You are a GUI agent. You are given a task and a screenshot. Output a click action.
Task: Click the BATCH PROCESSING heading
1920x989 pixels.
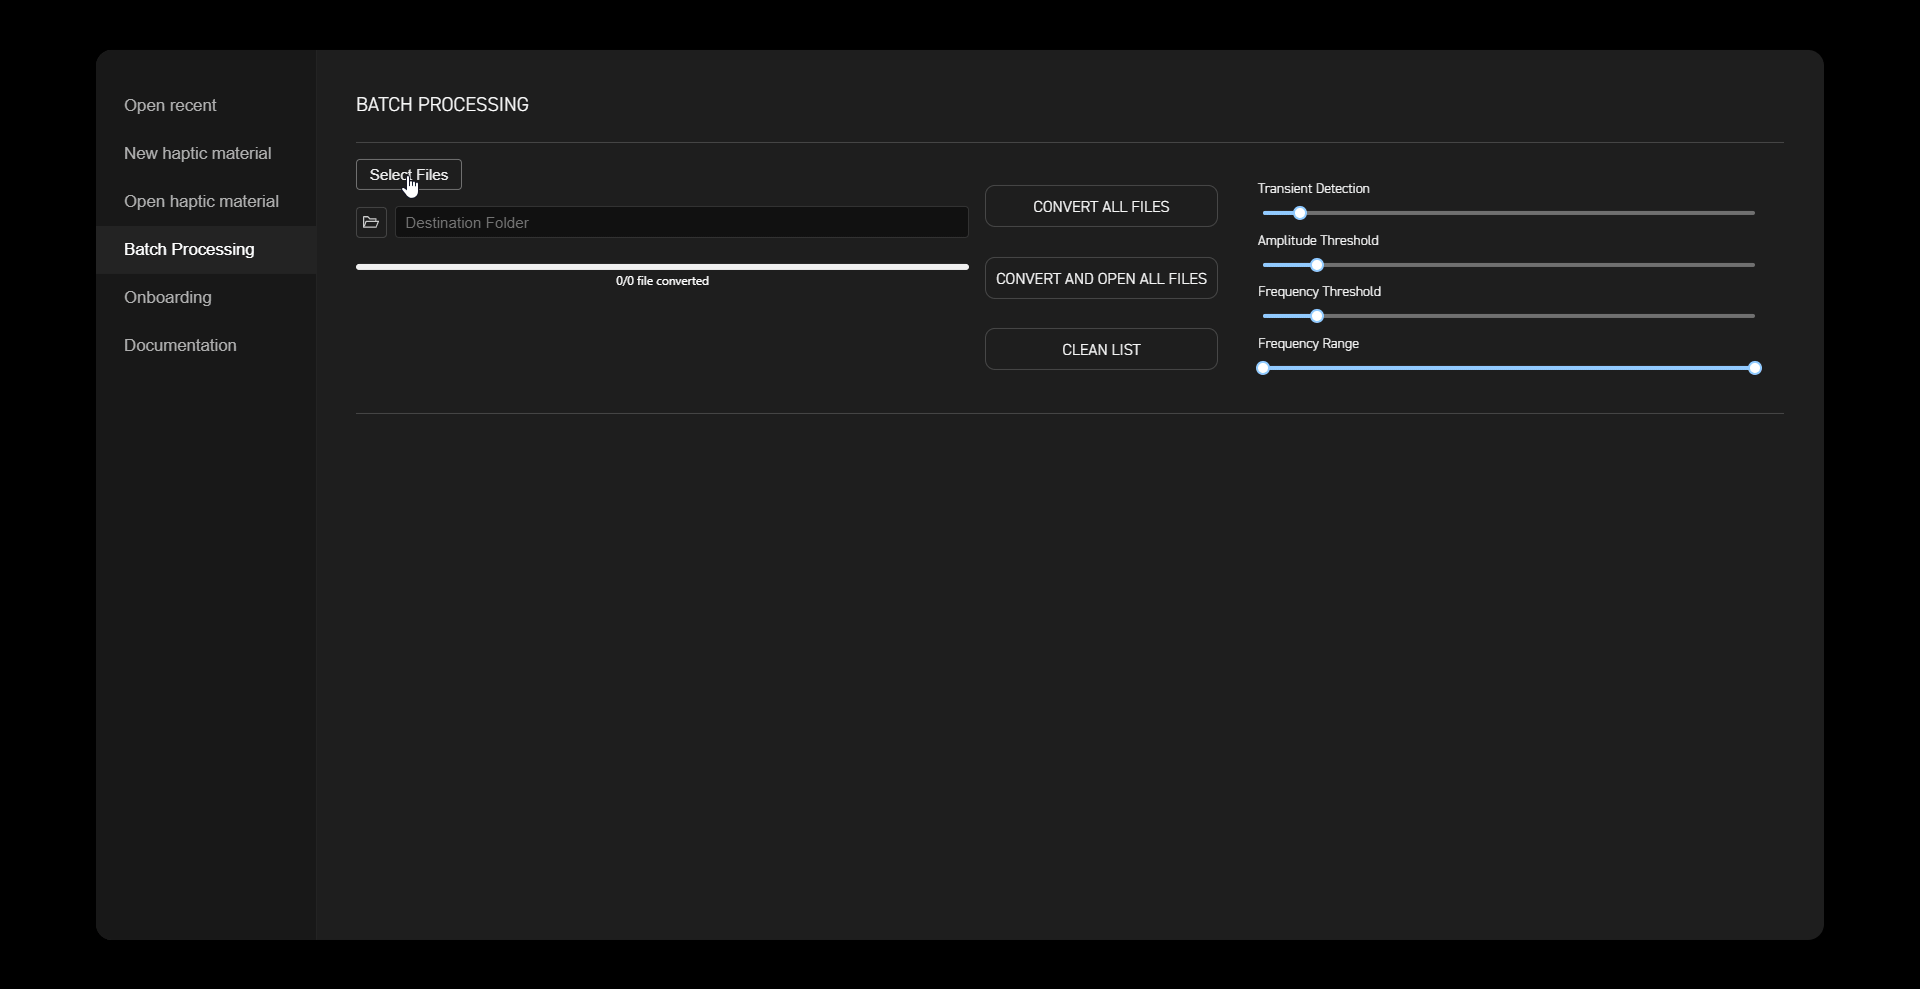tap(442, 104)
